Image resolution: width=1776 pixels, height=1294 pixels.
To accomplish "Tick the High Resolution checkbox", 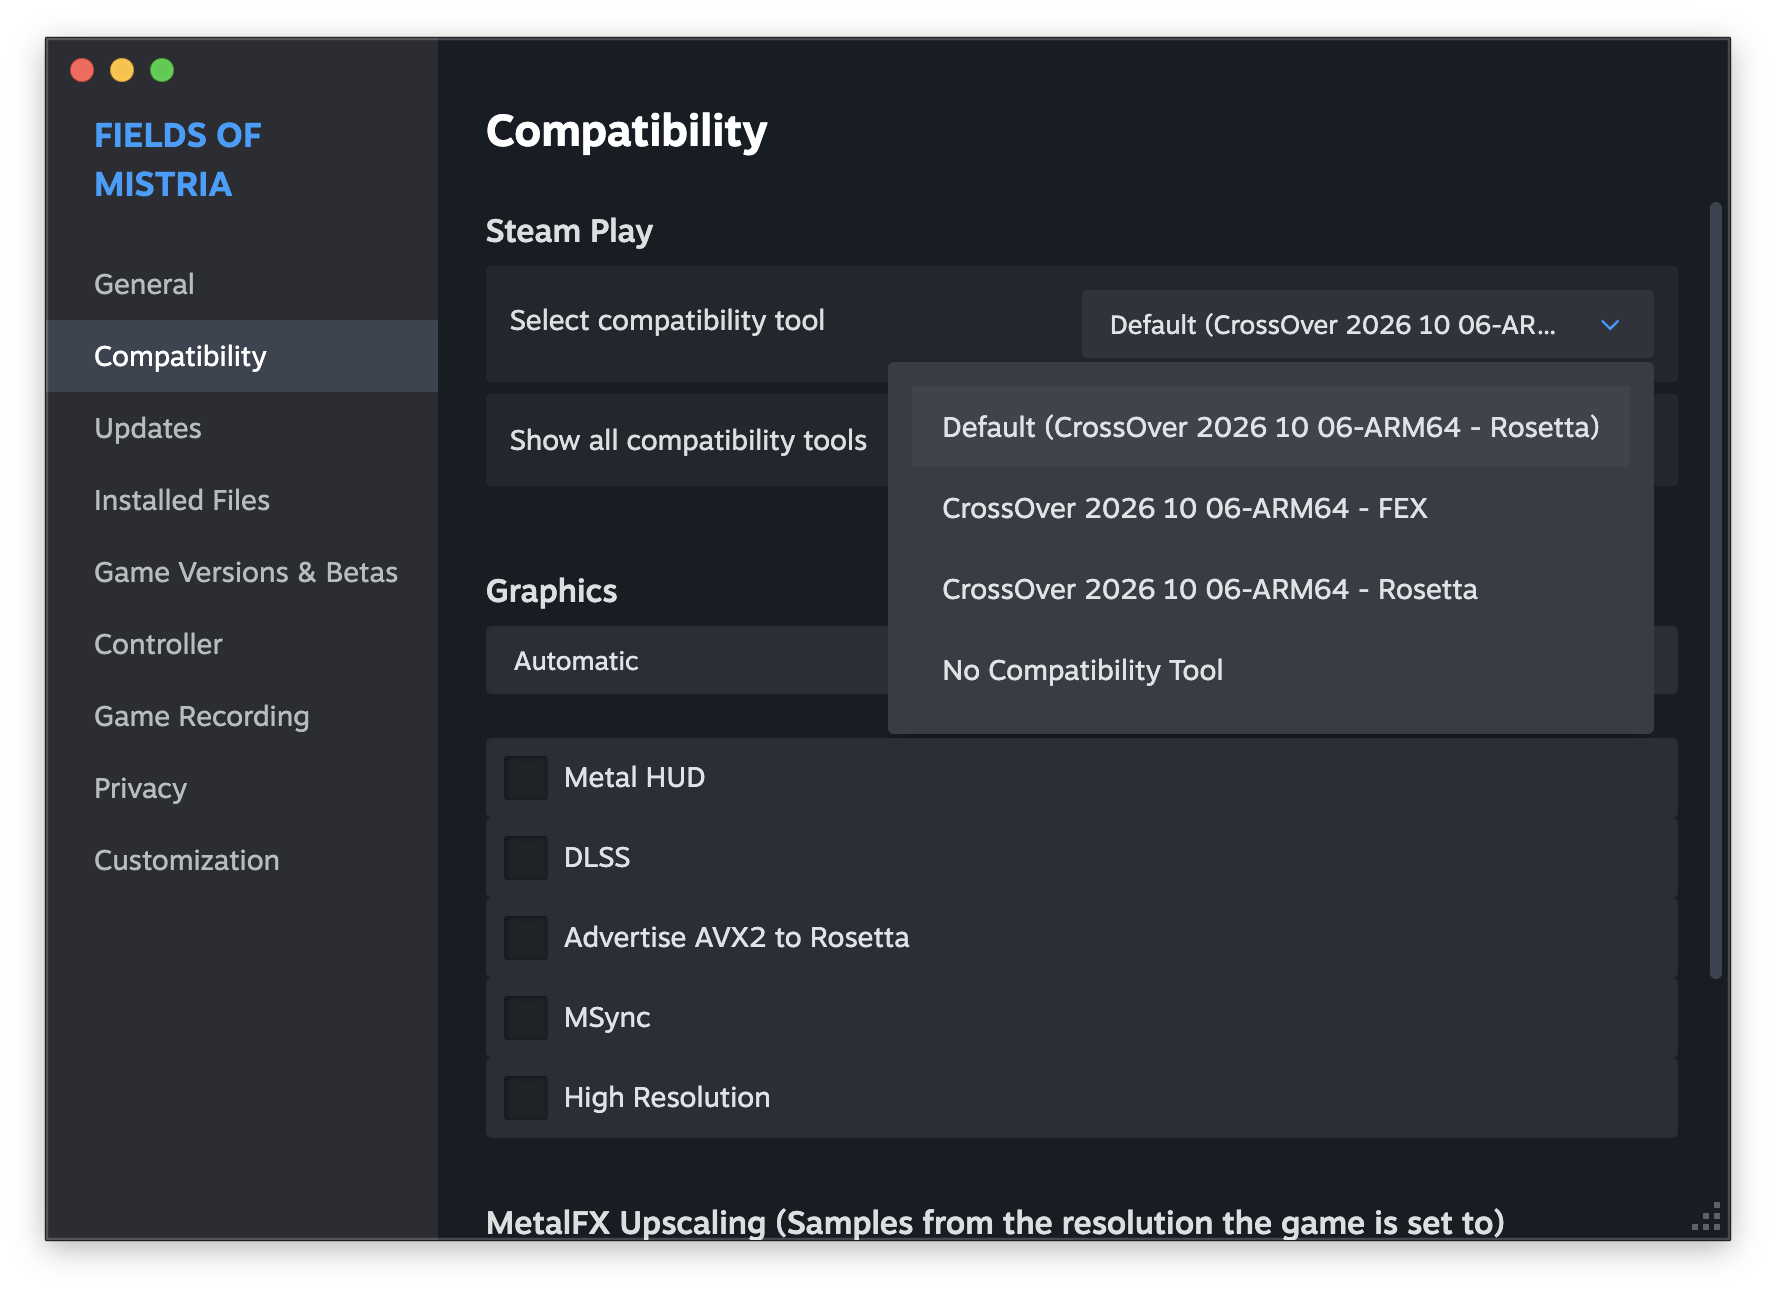I will tap(526, 1098).
